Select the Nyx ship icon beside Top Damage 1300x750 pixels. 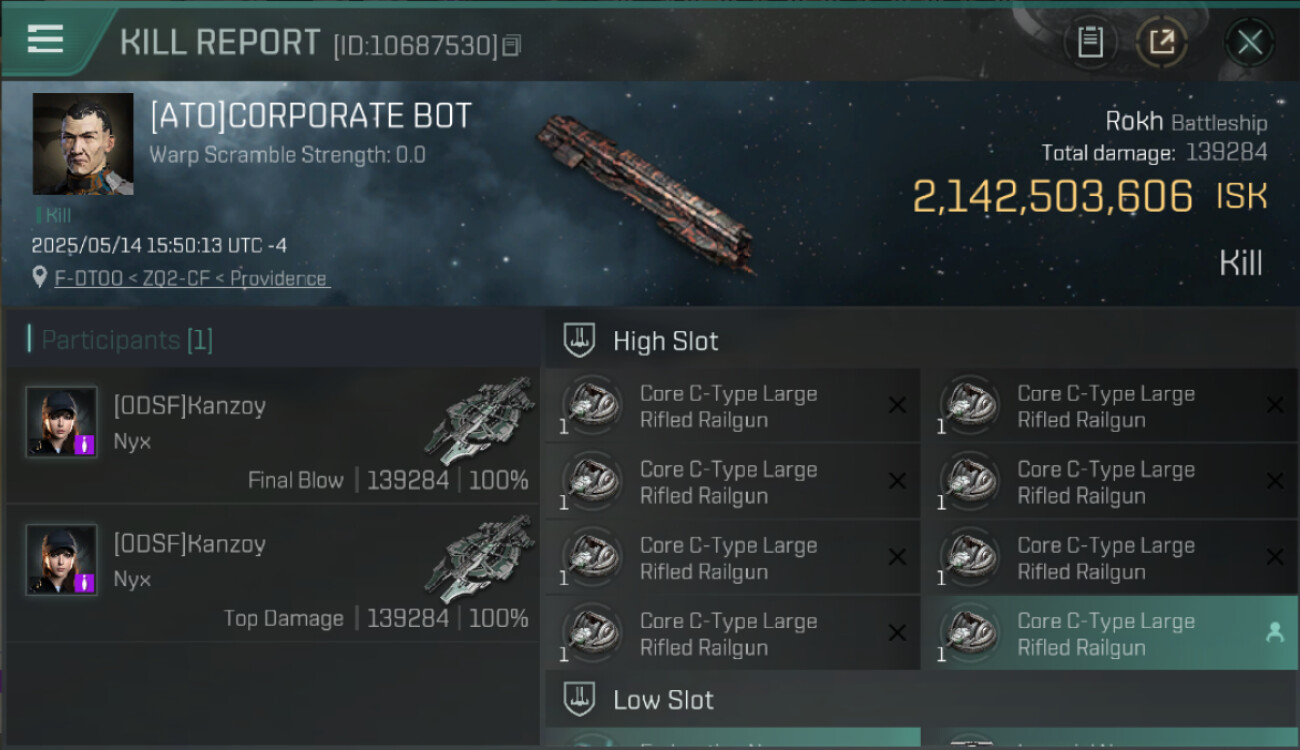pos(480,558)
